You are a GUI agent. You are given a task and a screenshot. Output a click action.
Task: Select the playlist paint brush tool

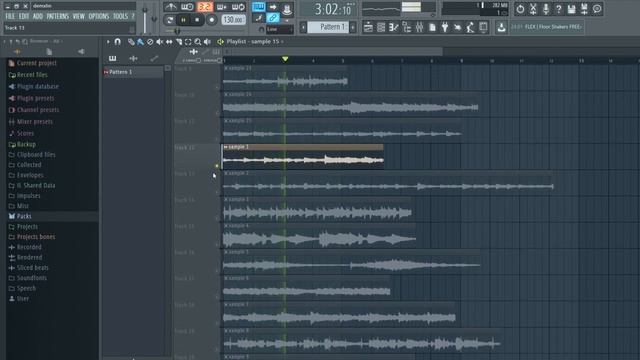(x=140, y=42)
